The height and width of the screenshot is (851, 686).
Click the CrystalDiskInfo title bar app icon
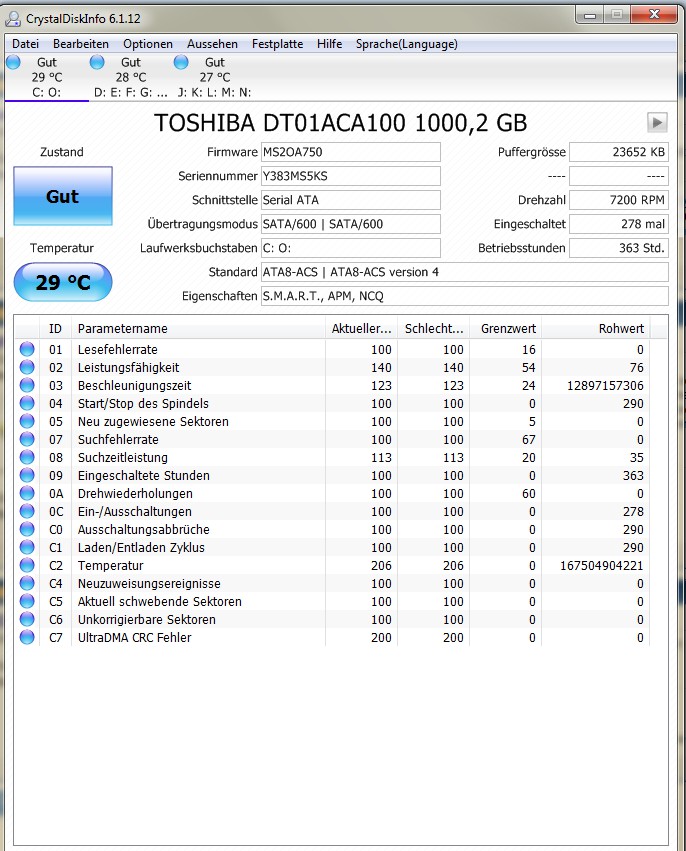point(12,19)
